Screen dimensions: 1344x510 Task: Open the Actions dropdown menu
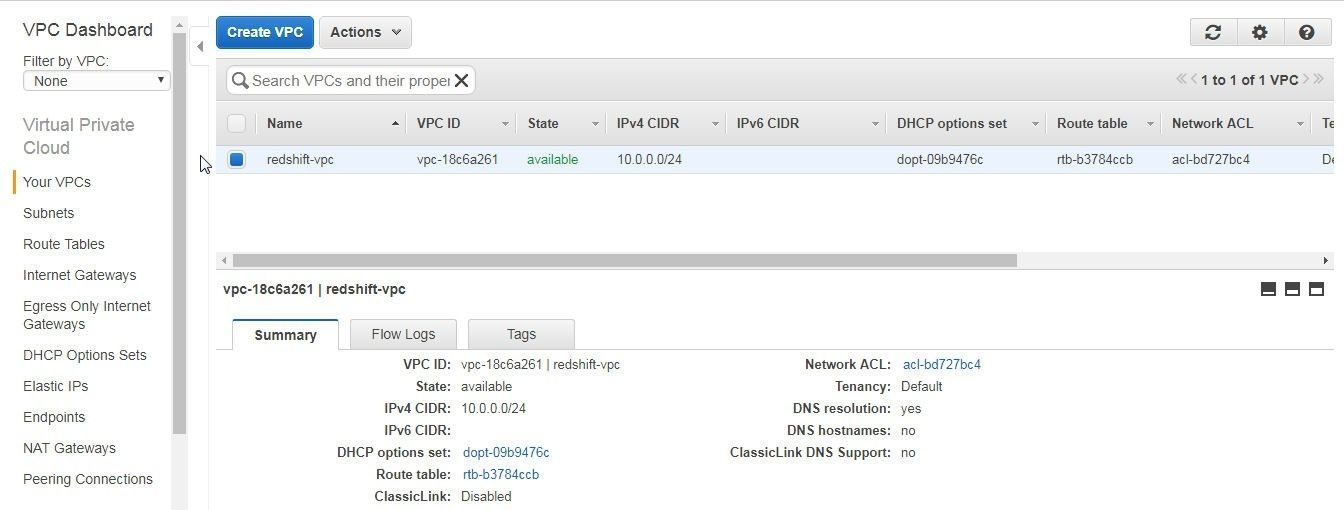pyautogui.click(x=365, y=32)
